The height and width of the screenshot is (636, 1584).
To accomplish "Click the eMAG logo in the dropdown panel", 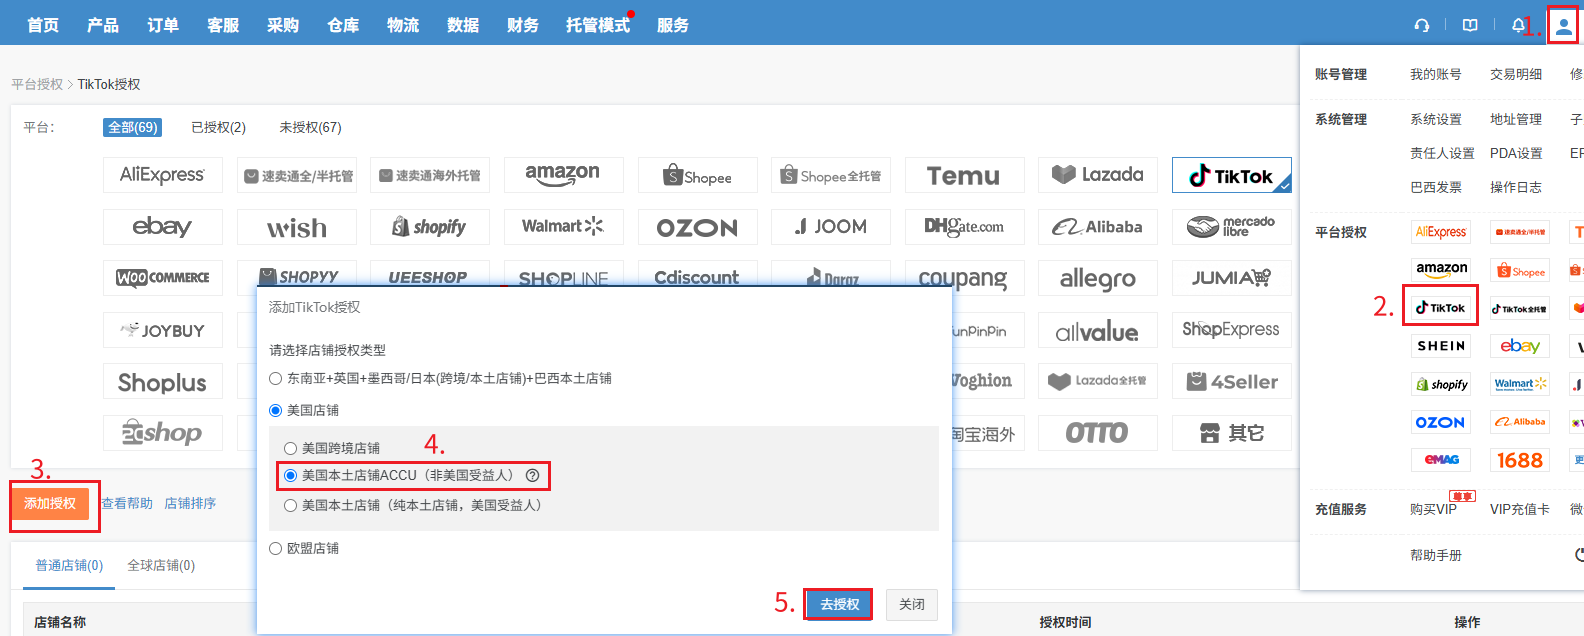I will click(1440, 460).
